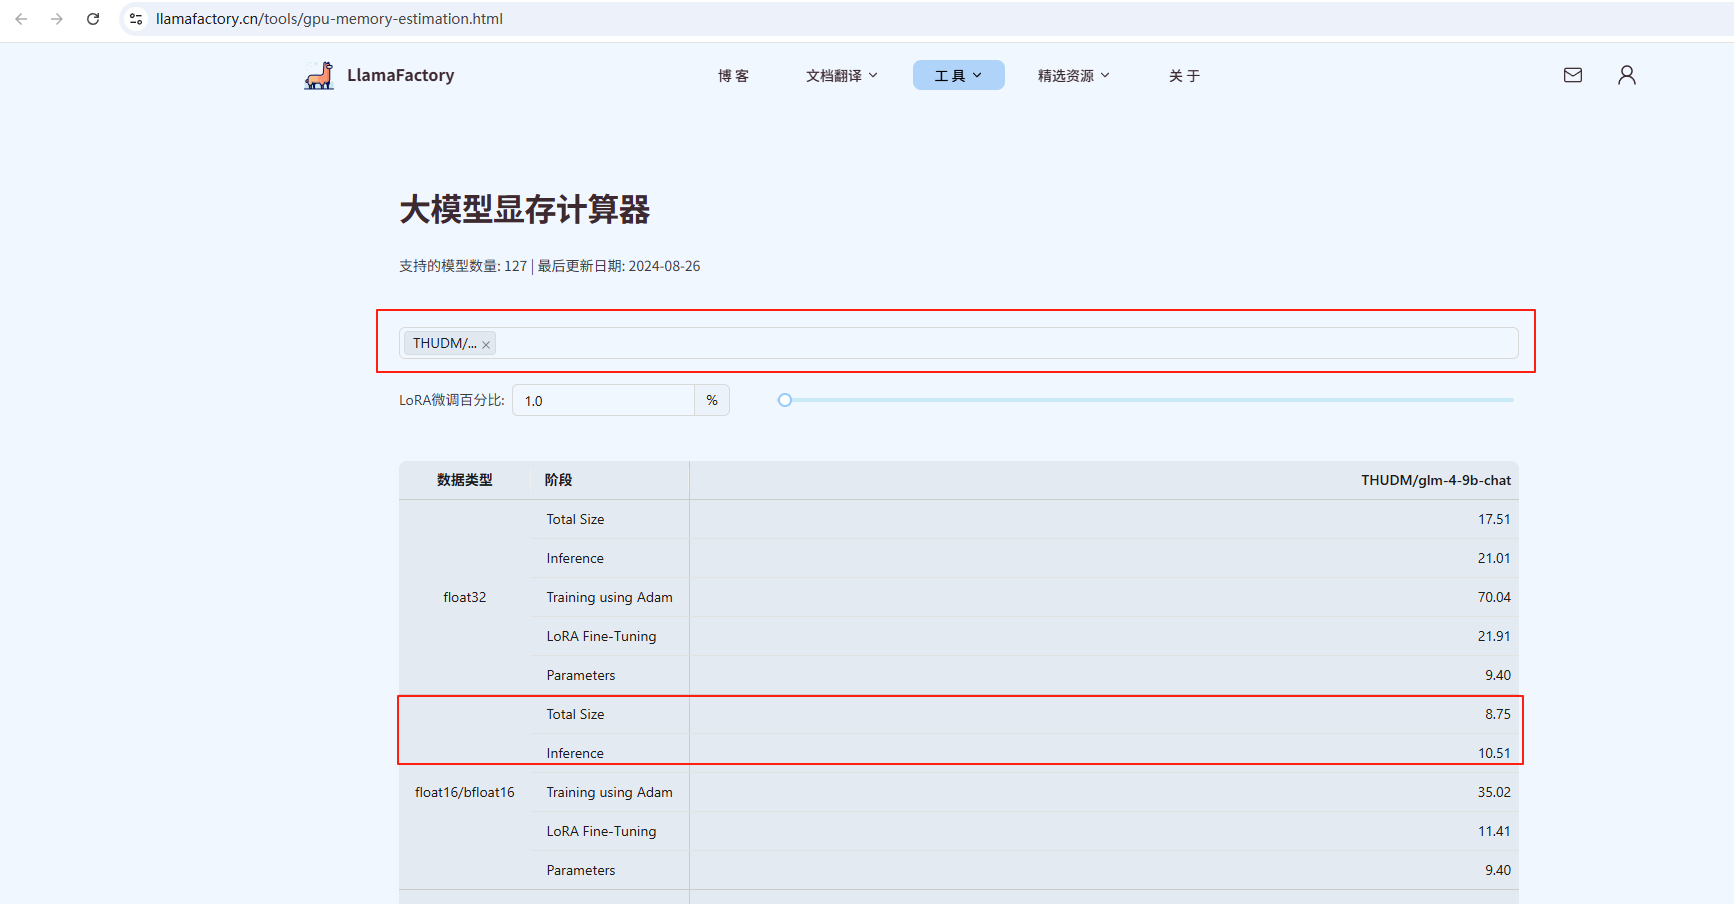
Task: Open the 关于 menu item
Action: click(1184, 76)
